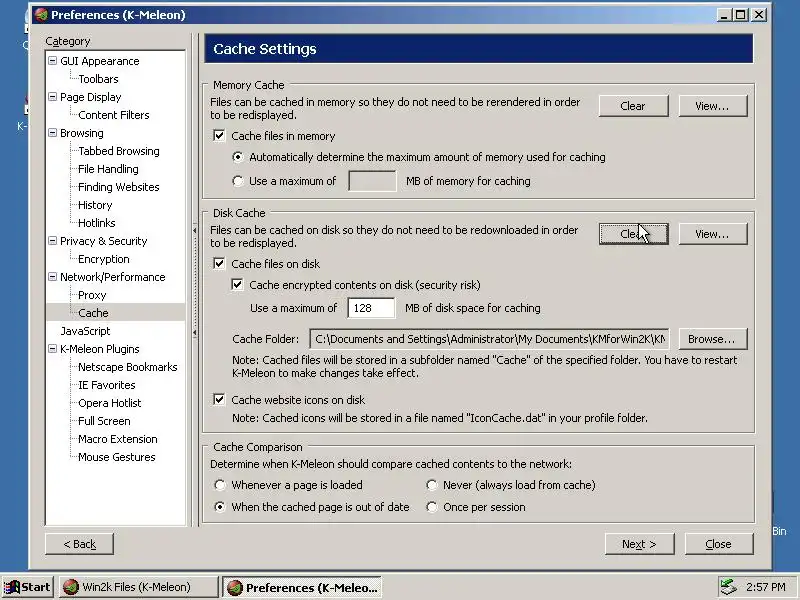Screen dimensions: 800x600
Task: Go to previous page with Back button
Action: [79, 544]
